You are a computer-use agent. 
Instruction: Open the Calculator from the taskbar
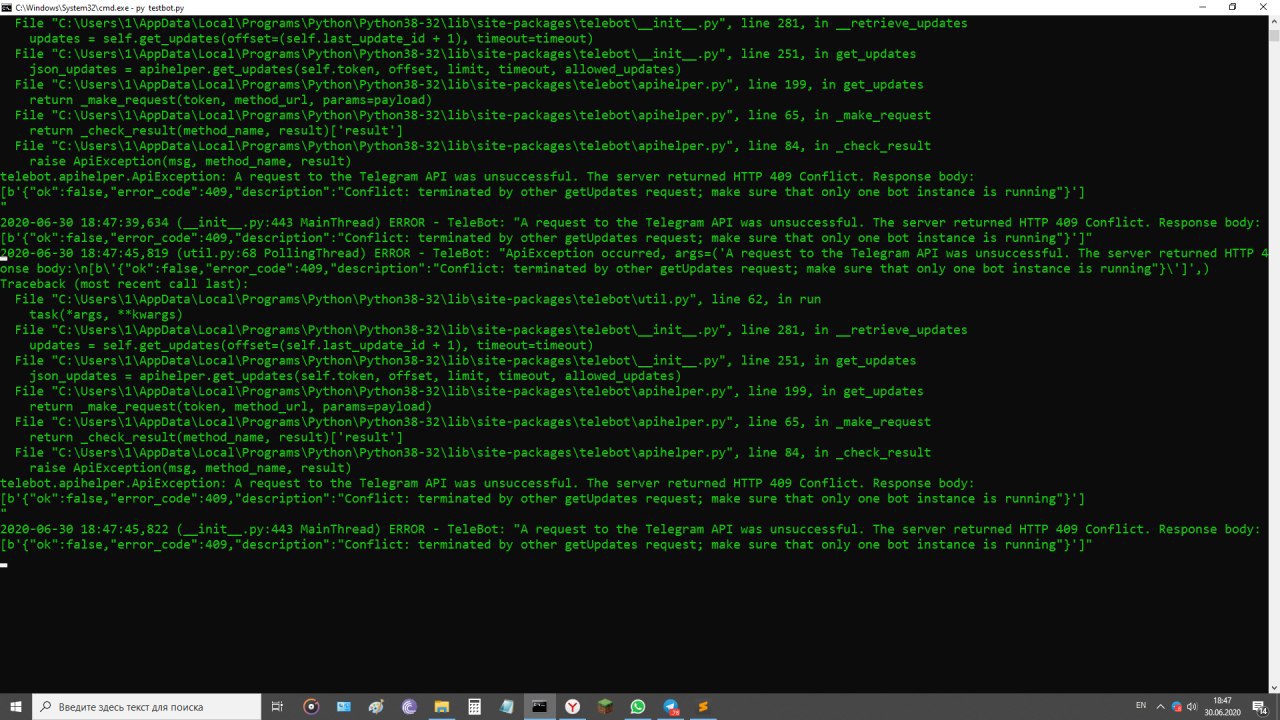click(474, 706)
